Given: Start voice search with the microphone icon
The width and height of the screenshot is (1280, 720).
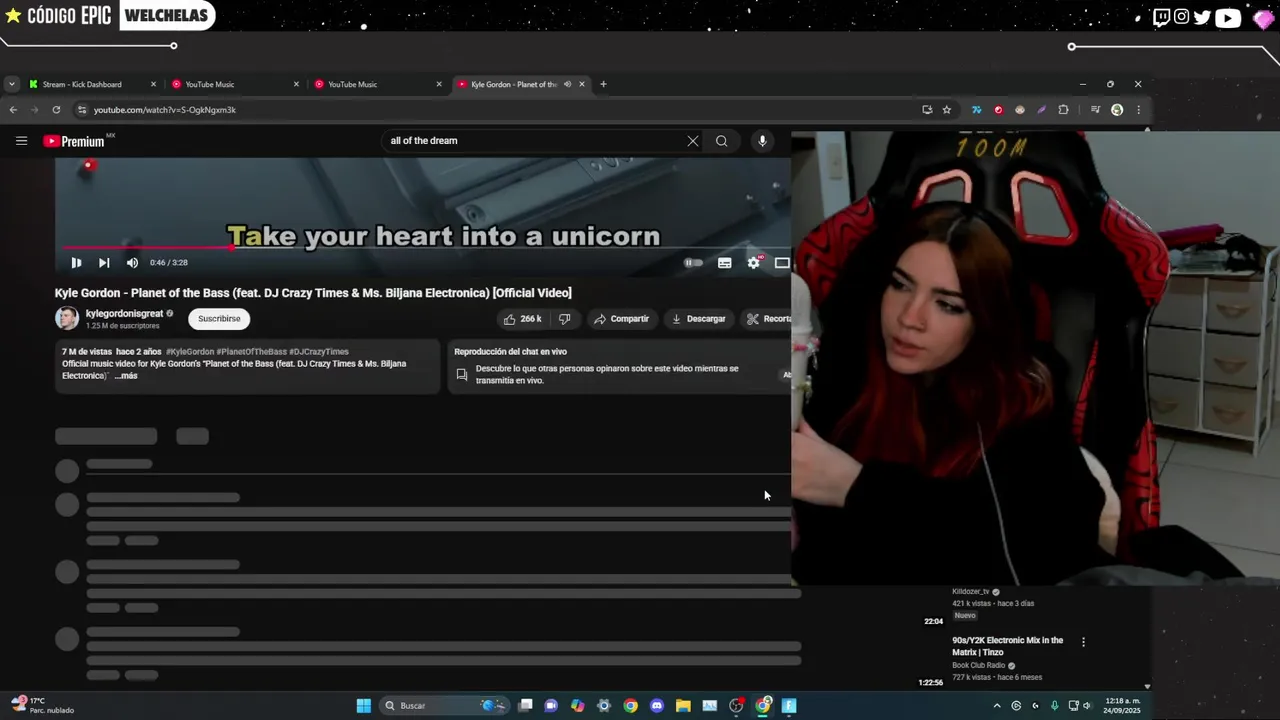Looking at the screenshot, I should click(x=762, y=141).
